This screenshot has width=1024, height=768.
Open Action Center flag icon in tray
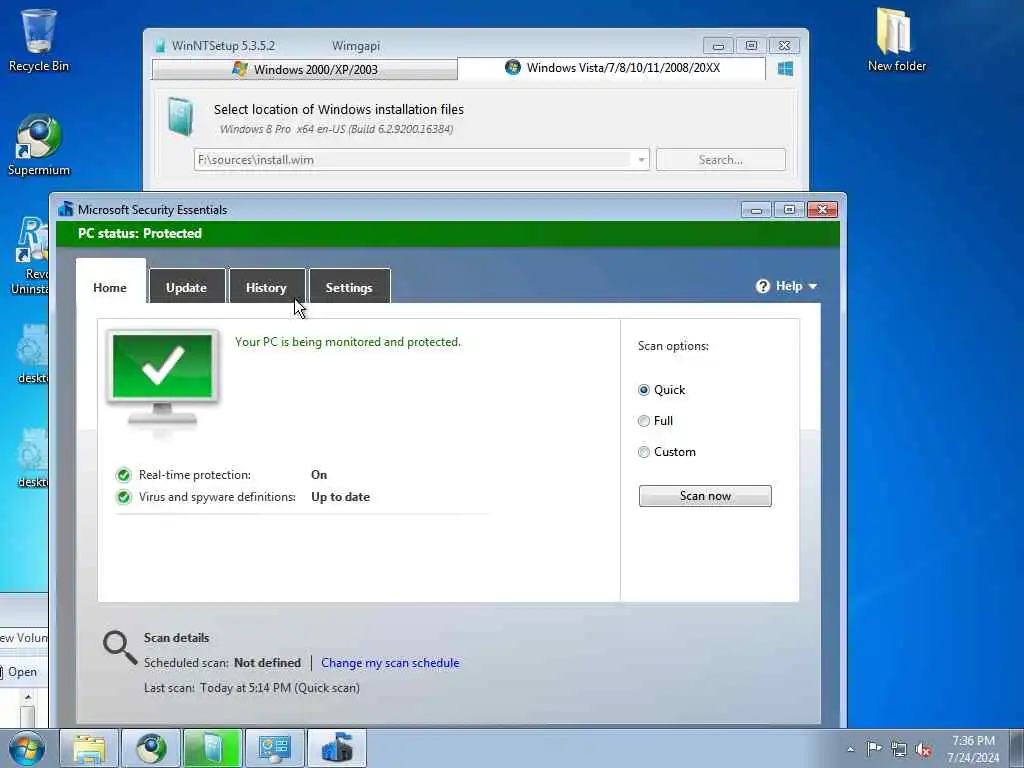click(x=874, y=749)
